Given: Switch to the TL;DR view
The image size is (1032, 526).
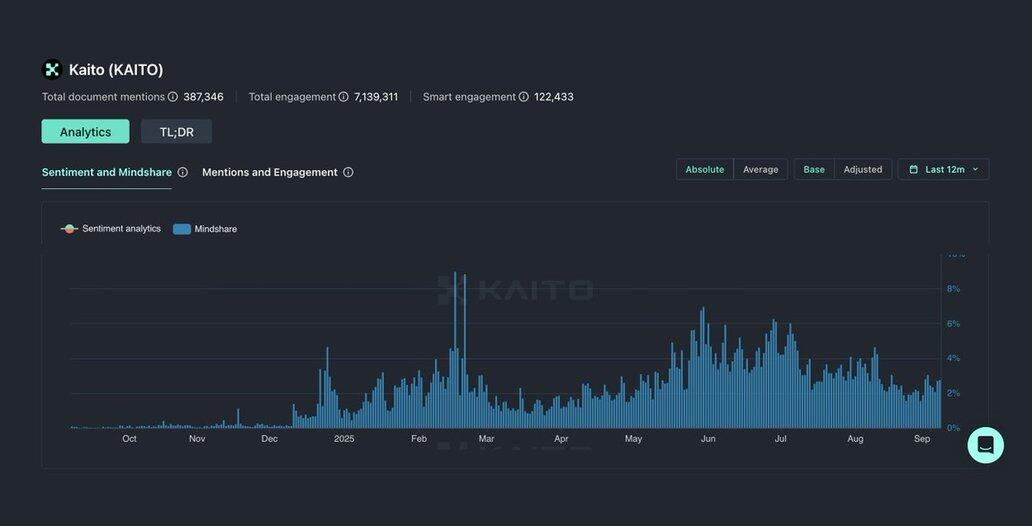Looking at the screenshot, I should click(x=176, y=132).
